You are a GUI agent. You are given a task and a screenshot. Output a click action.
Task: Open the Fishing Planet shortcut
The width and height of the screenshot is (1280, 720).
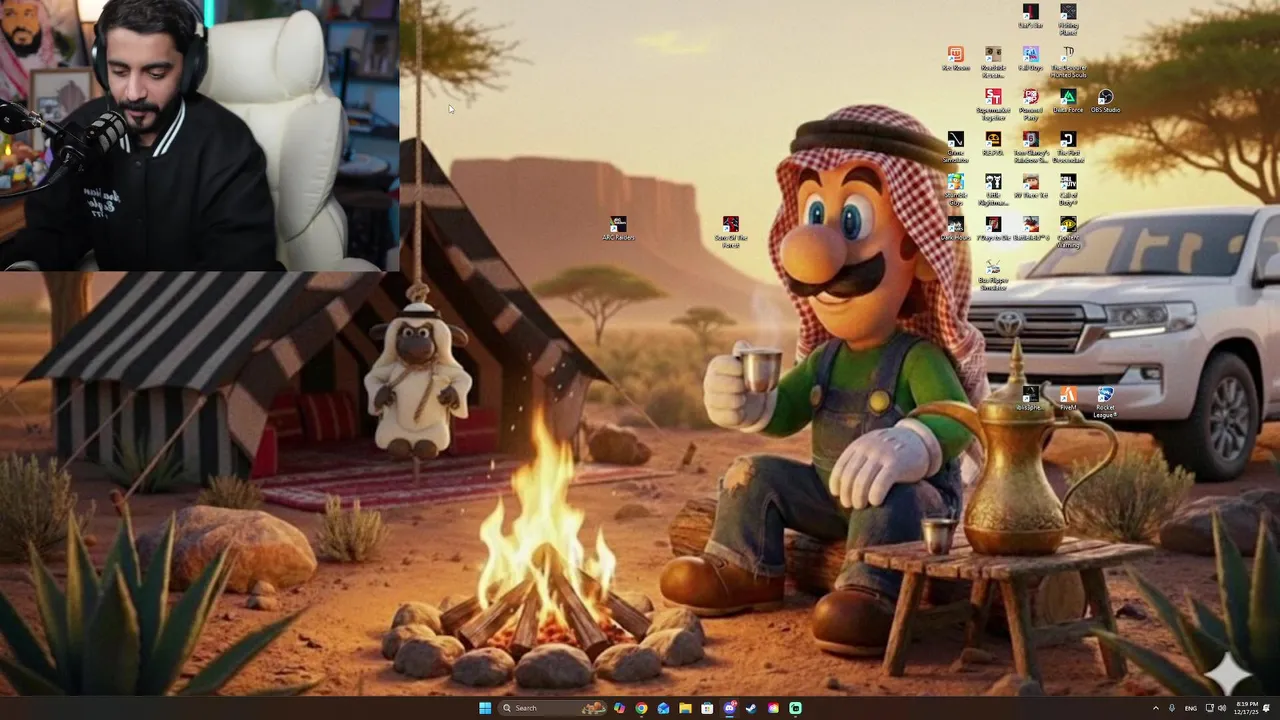click(1068, 18)
